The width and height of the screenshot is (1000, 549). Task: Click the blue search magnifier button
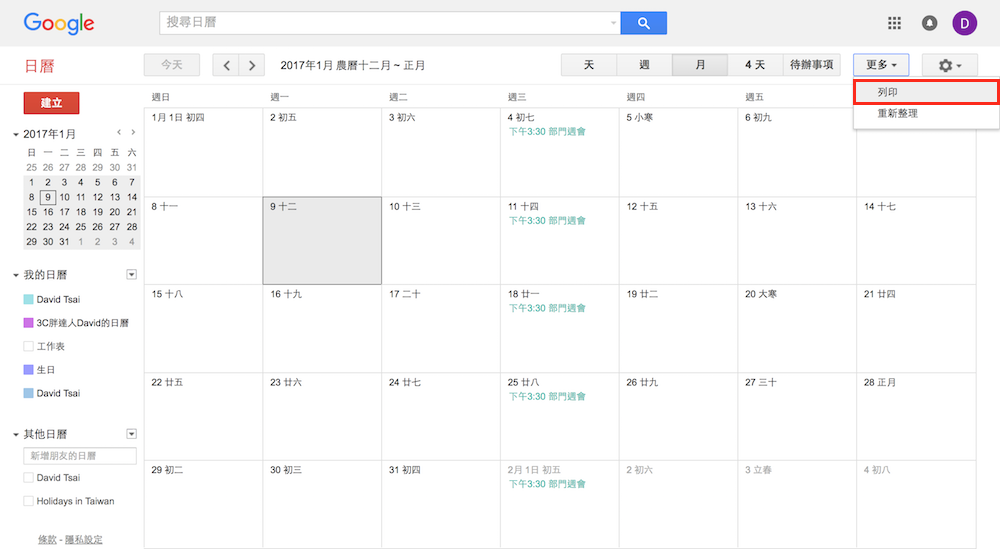[643, 23]
